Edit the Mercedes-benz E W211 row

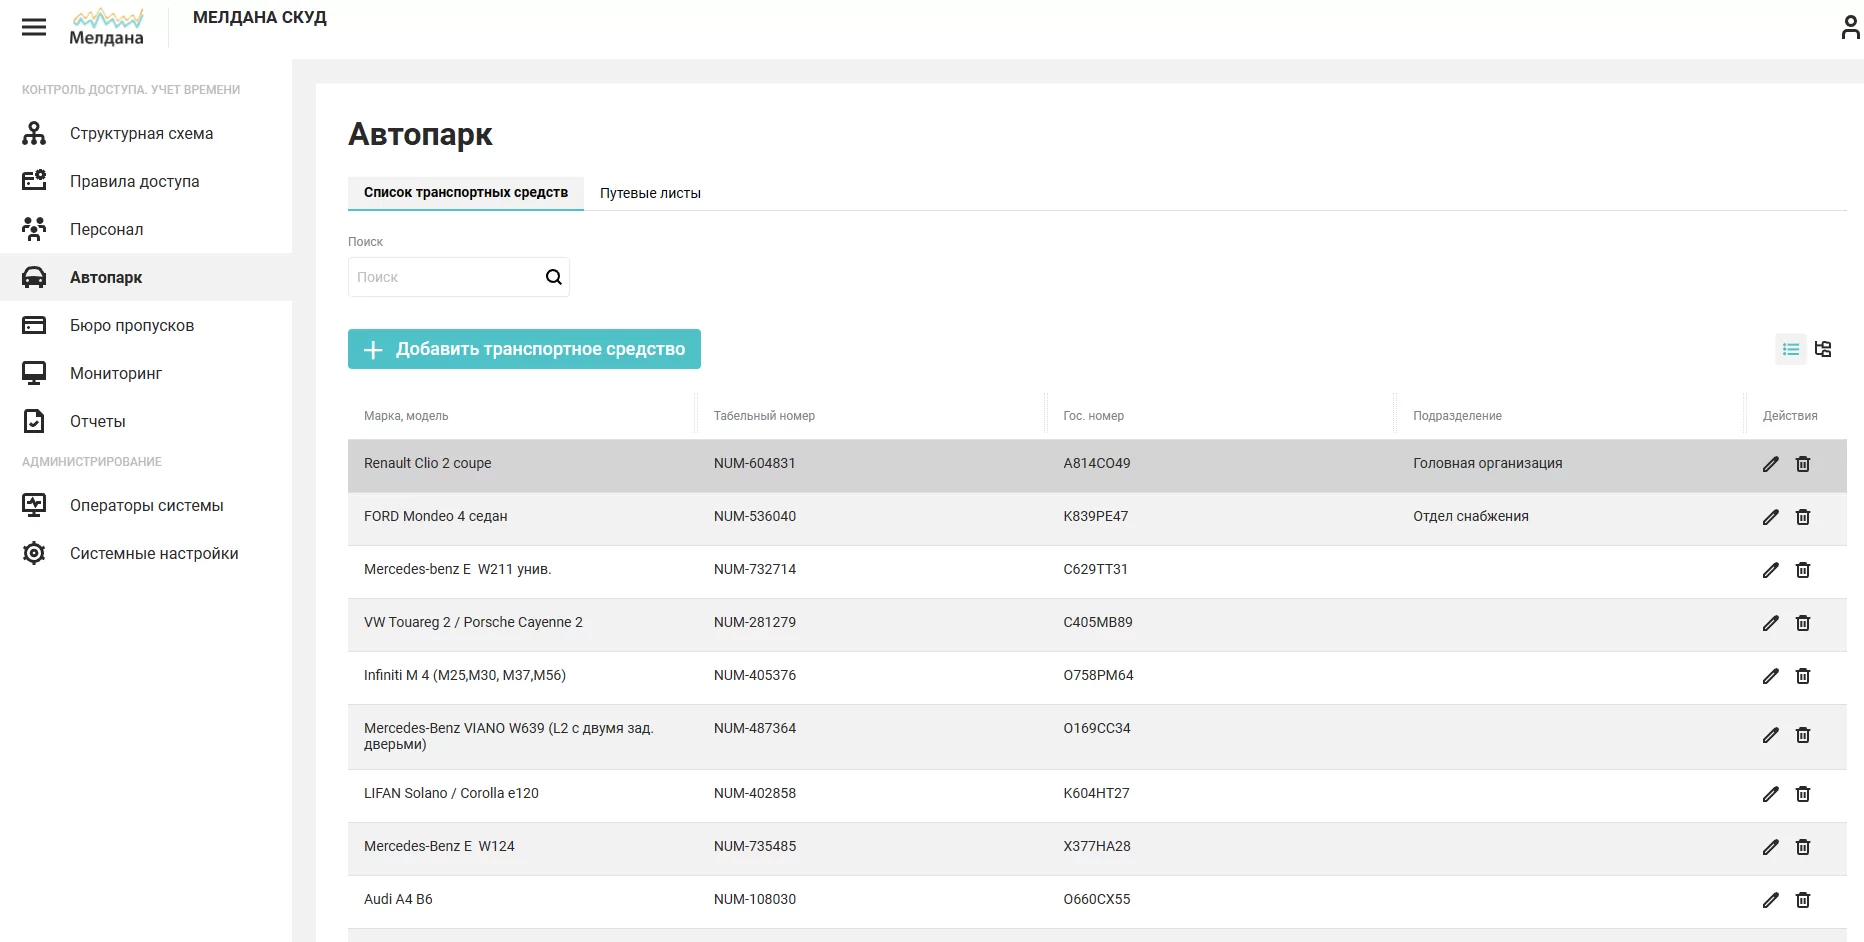tap(1771, 570)
